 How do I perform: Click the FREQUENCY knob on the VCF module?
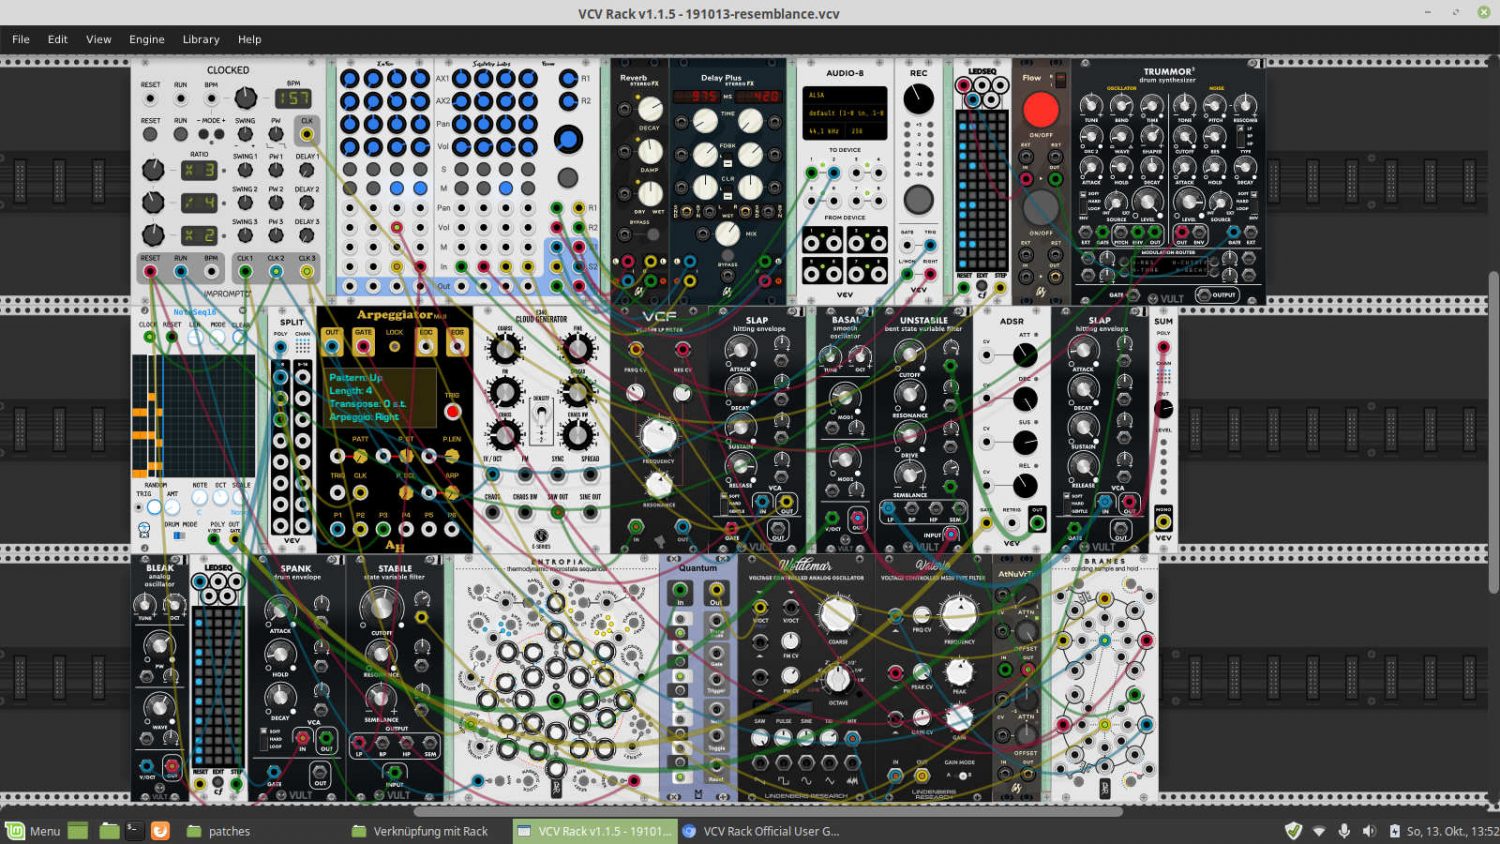[x=657, y=435]
